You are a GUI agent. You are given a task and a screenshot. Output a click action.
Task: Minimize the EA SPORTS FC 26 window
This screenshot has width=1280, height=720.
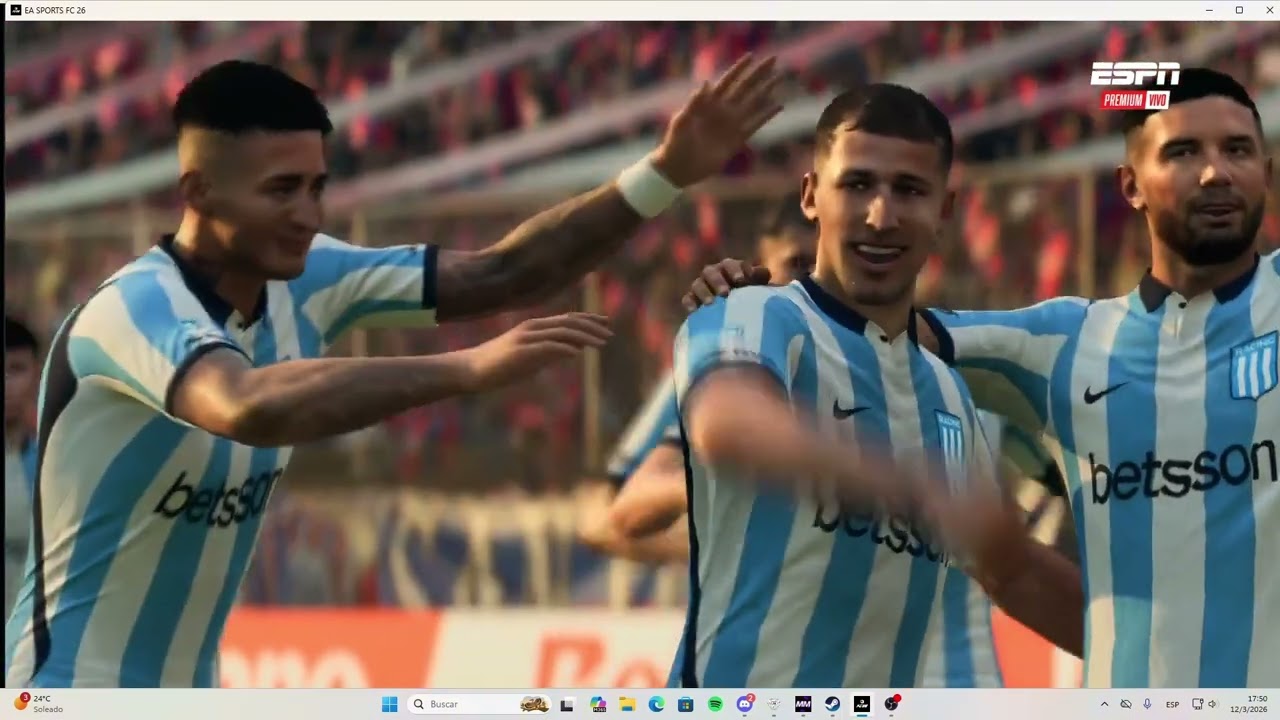coord(1209,10)
